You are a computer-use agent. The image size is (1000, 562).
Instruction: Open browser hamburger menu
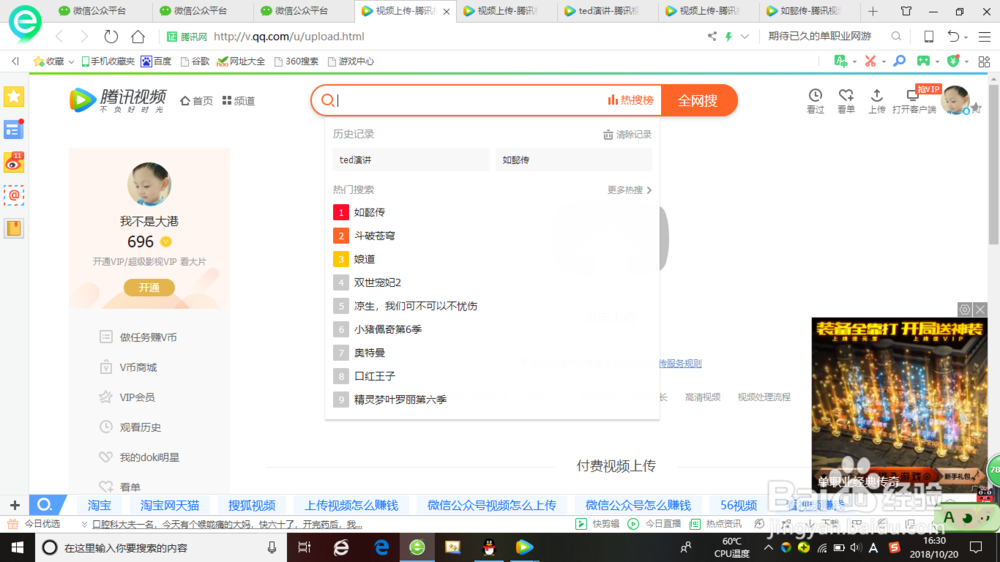tap(985, 36)
